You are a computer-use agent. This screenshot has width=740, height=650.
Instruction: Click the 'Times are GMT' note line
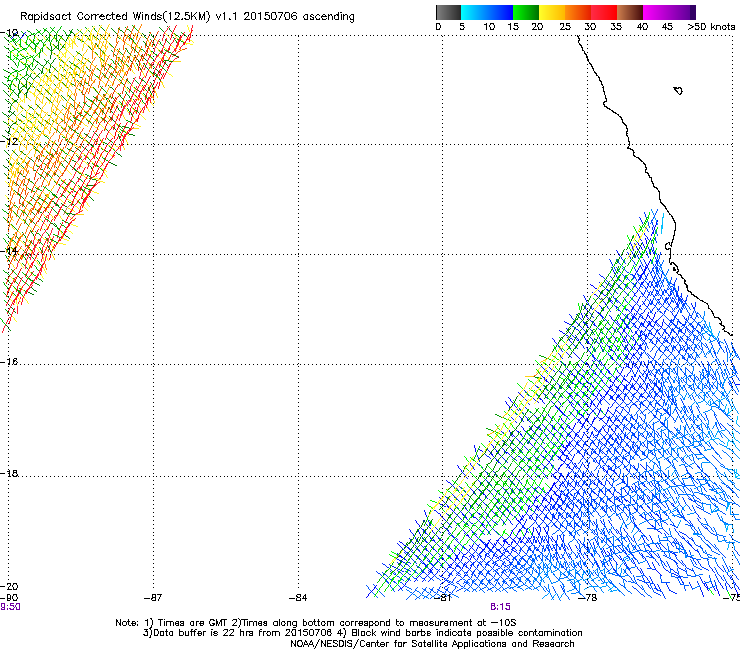(x=316, y=623)
